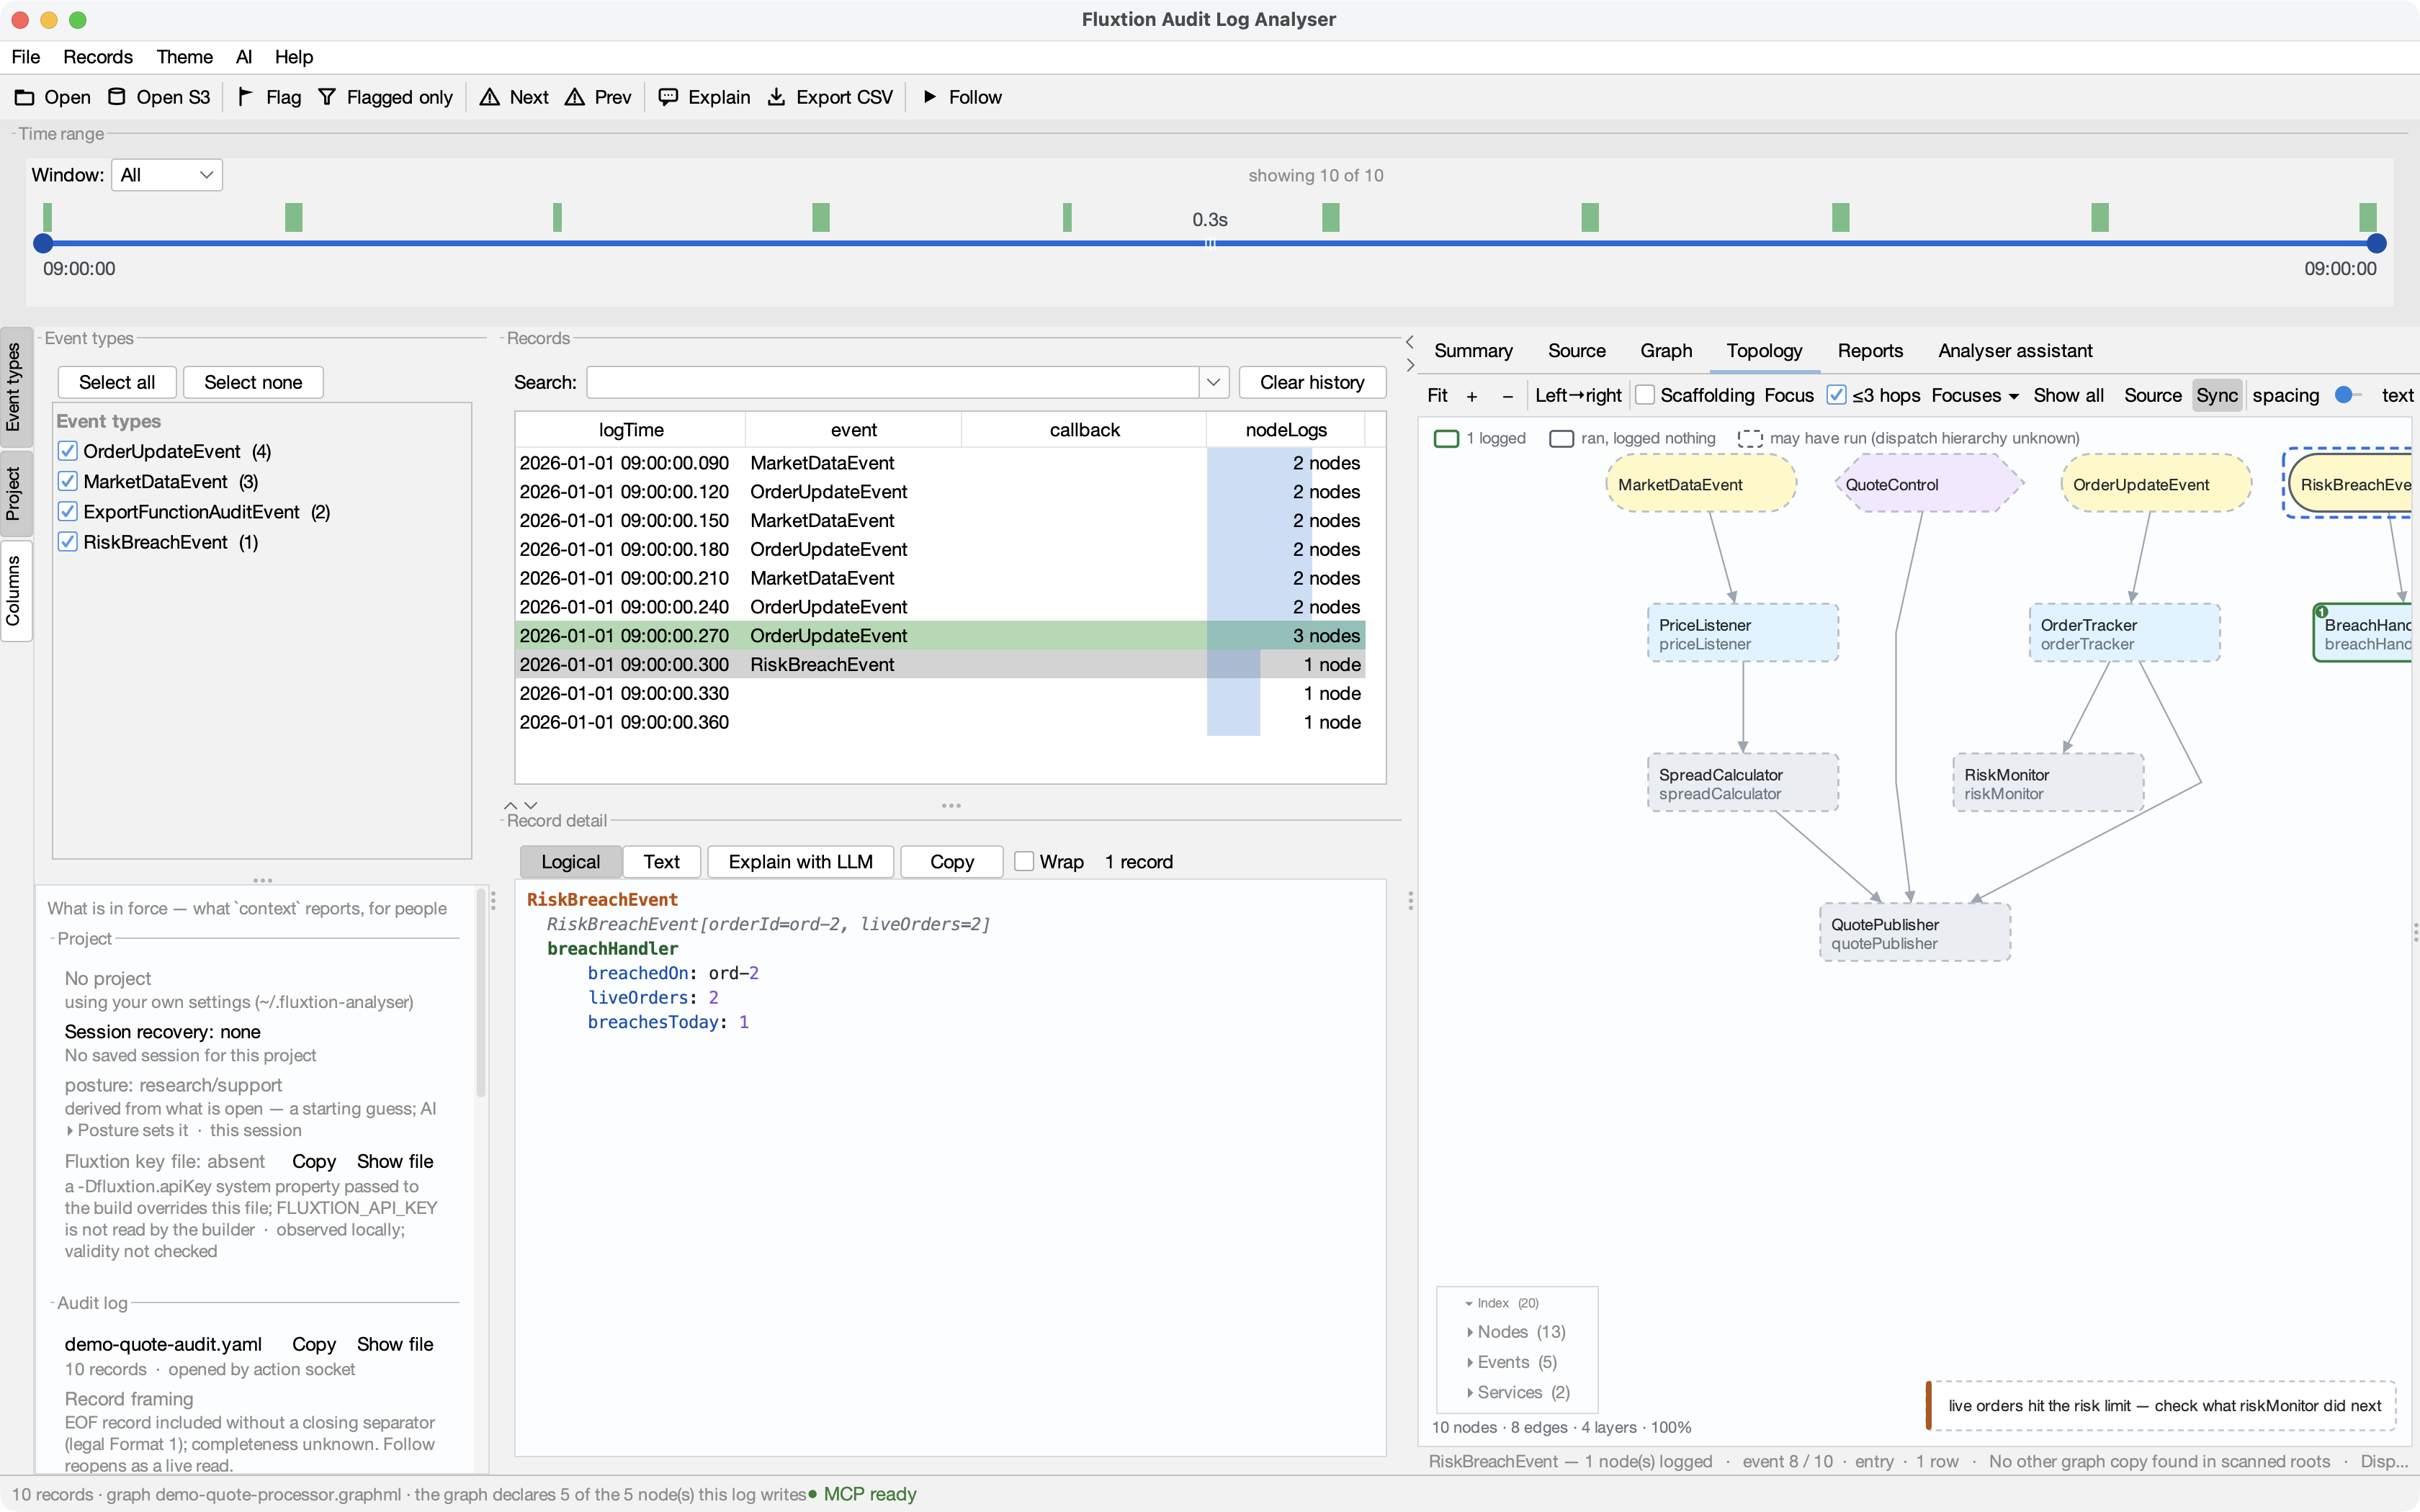Zoom in topology with the plus icon
This screenshot has width=2420, height=1512.
tap(1472, 396)
